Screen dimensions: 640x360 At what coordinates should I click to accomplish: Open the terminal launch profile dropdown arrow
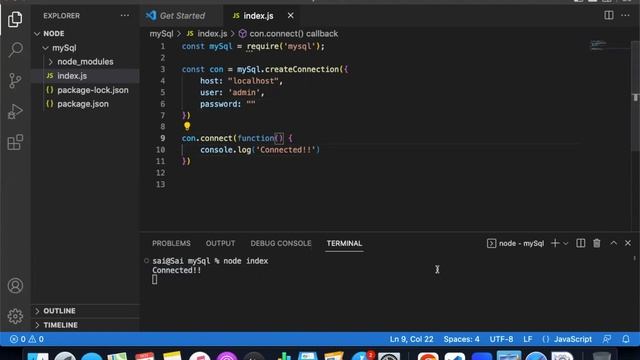566,243
